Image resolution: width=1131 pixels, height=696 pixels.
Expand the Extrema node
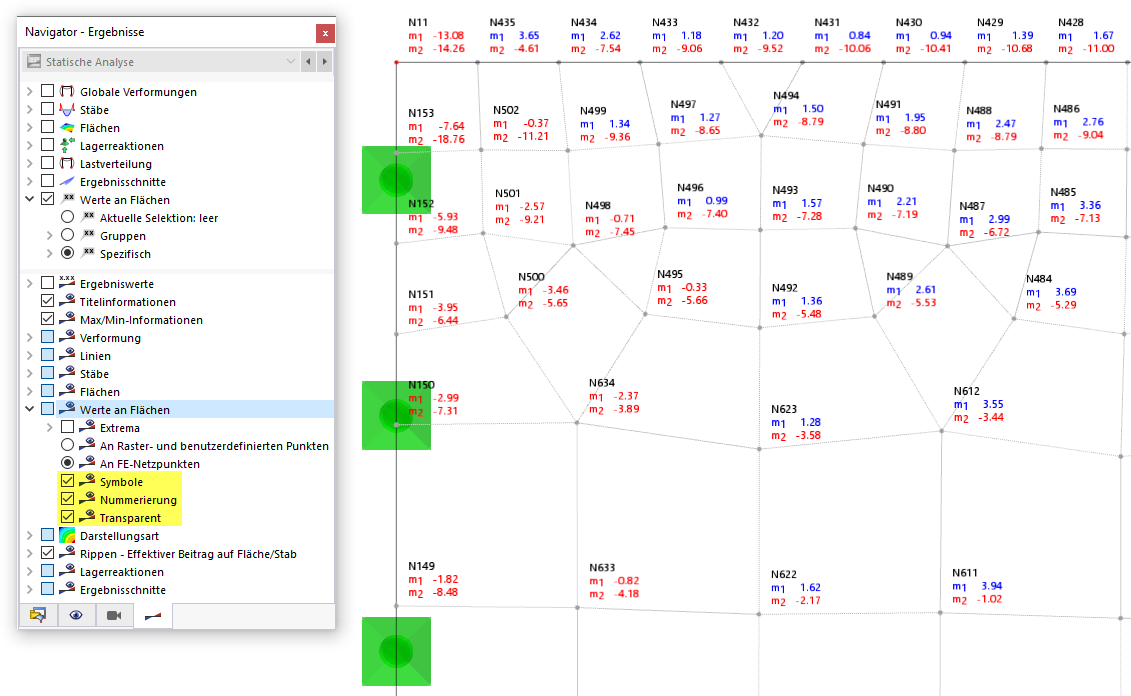point(50,428)
